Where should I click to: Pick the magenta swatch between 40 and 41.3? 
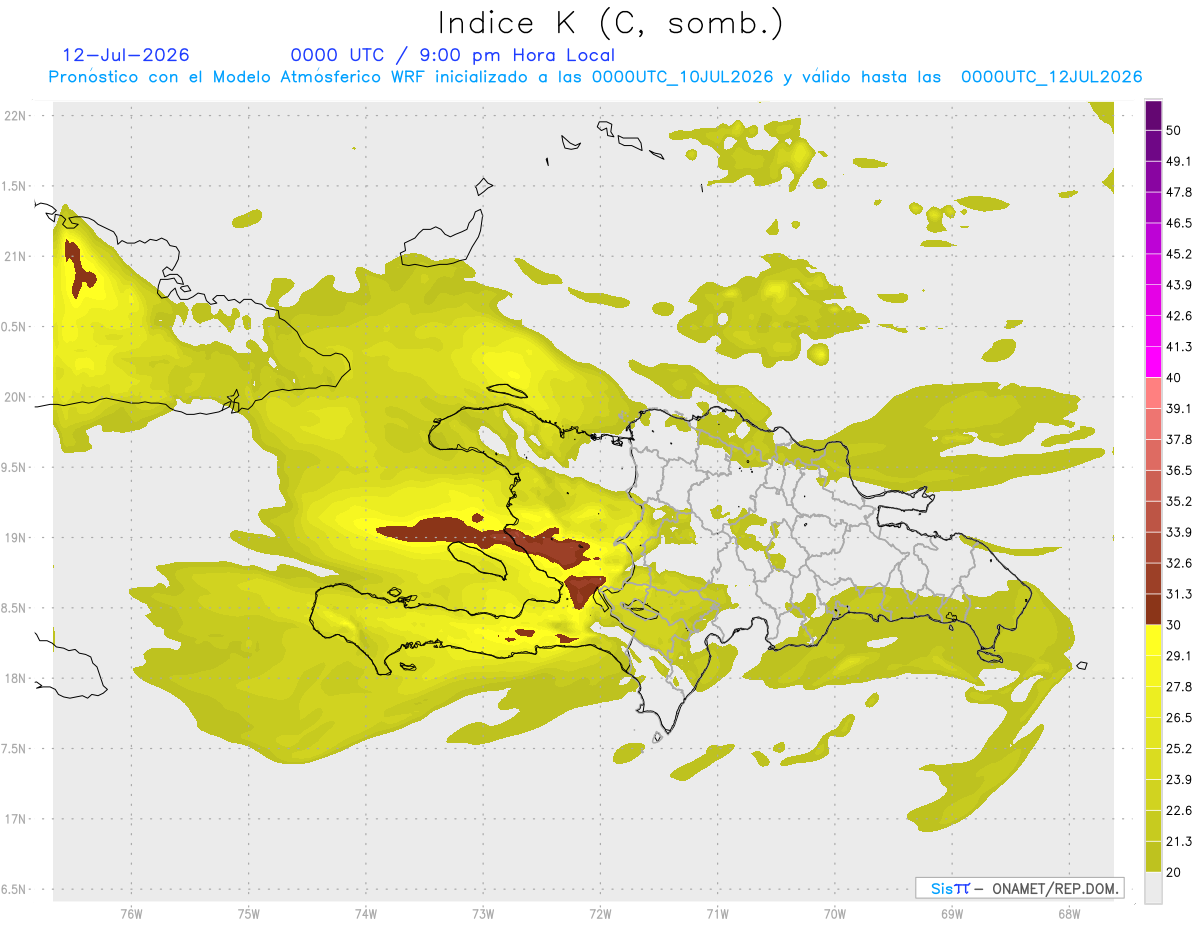1154,362
